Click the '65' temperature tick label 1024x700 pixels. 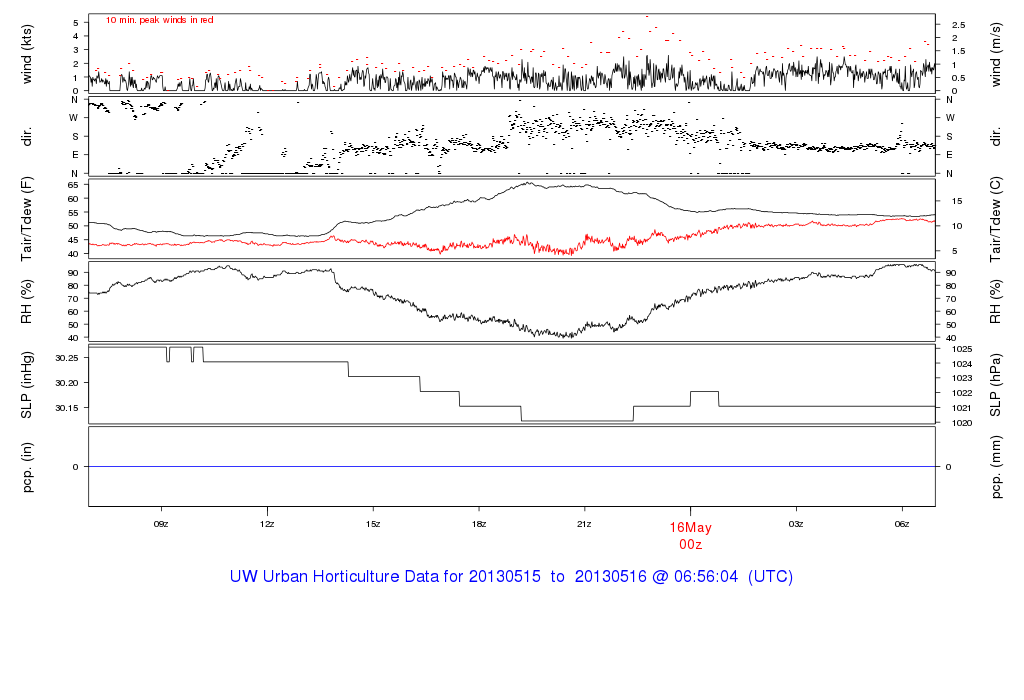pyautogui.click(x=73, y=185)
